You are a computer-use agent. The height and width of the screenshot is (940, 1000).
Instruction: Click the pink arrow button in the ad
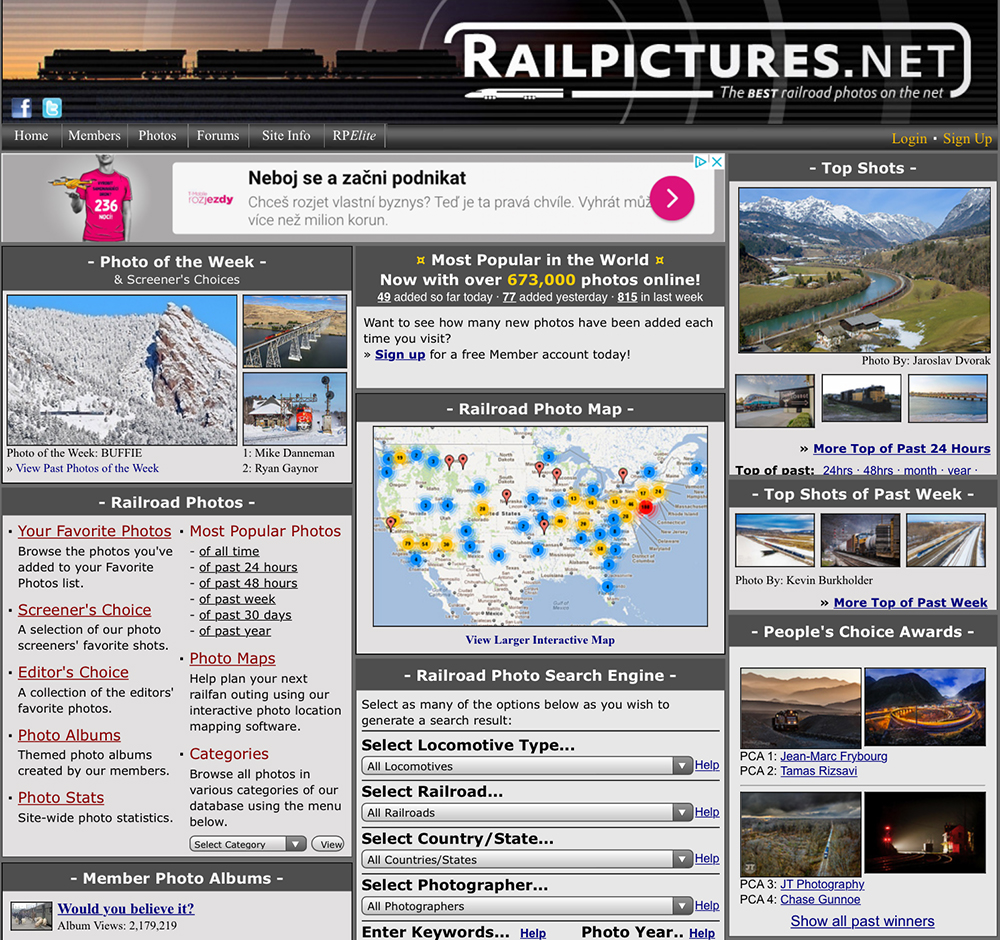pos(672,198)
